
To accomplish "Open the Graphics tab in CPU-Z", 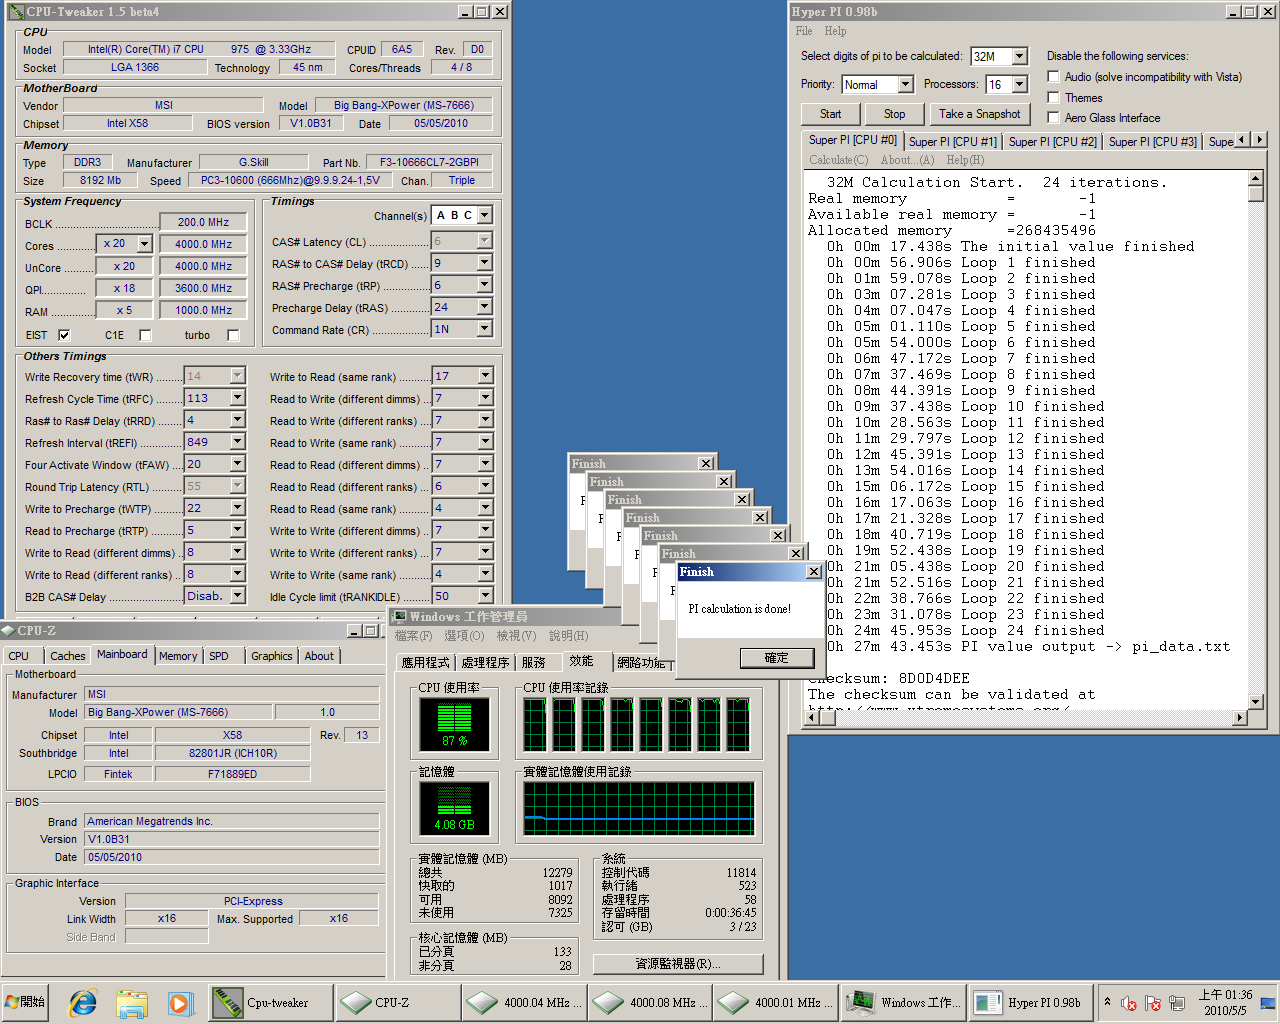I will (272, 656).
